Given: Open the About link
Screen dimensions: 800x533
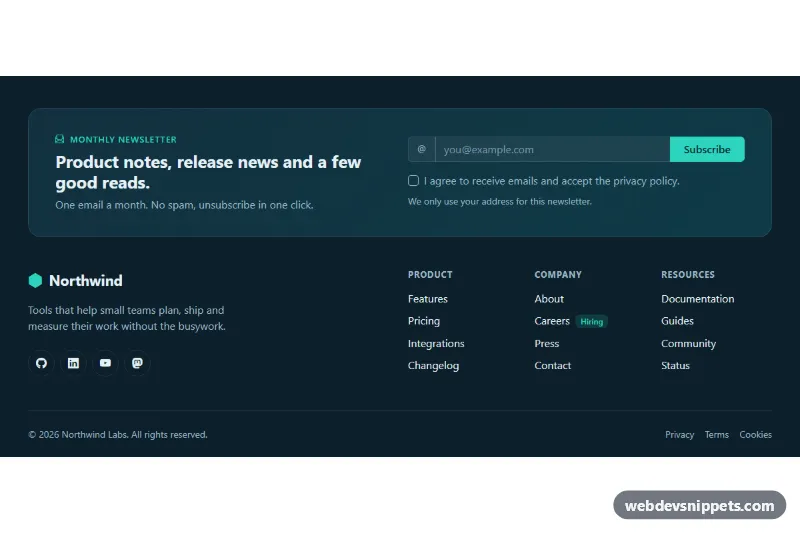Looking at the screenshot, I should point(549,299).
